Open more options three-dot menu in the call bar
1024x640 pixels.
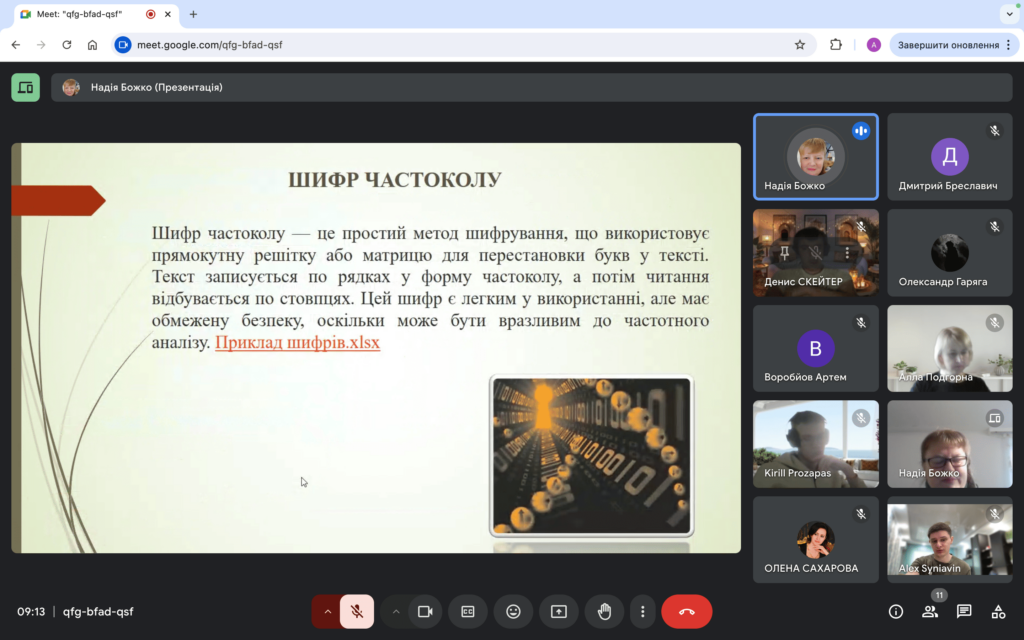pos(643,612)
